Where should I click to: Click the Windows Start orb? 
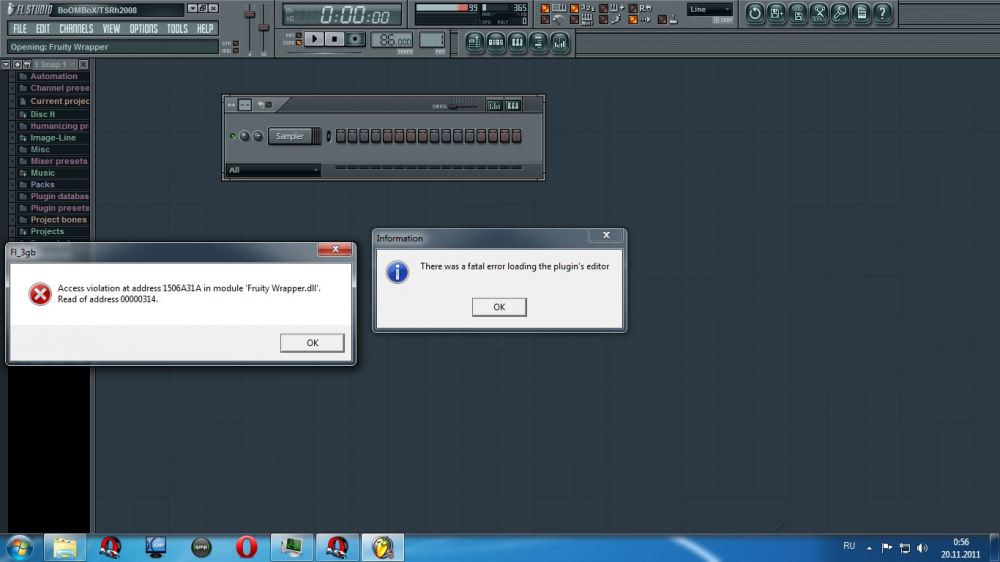pos(19,548)
